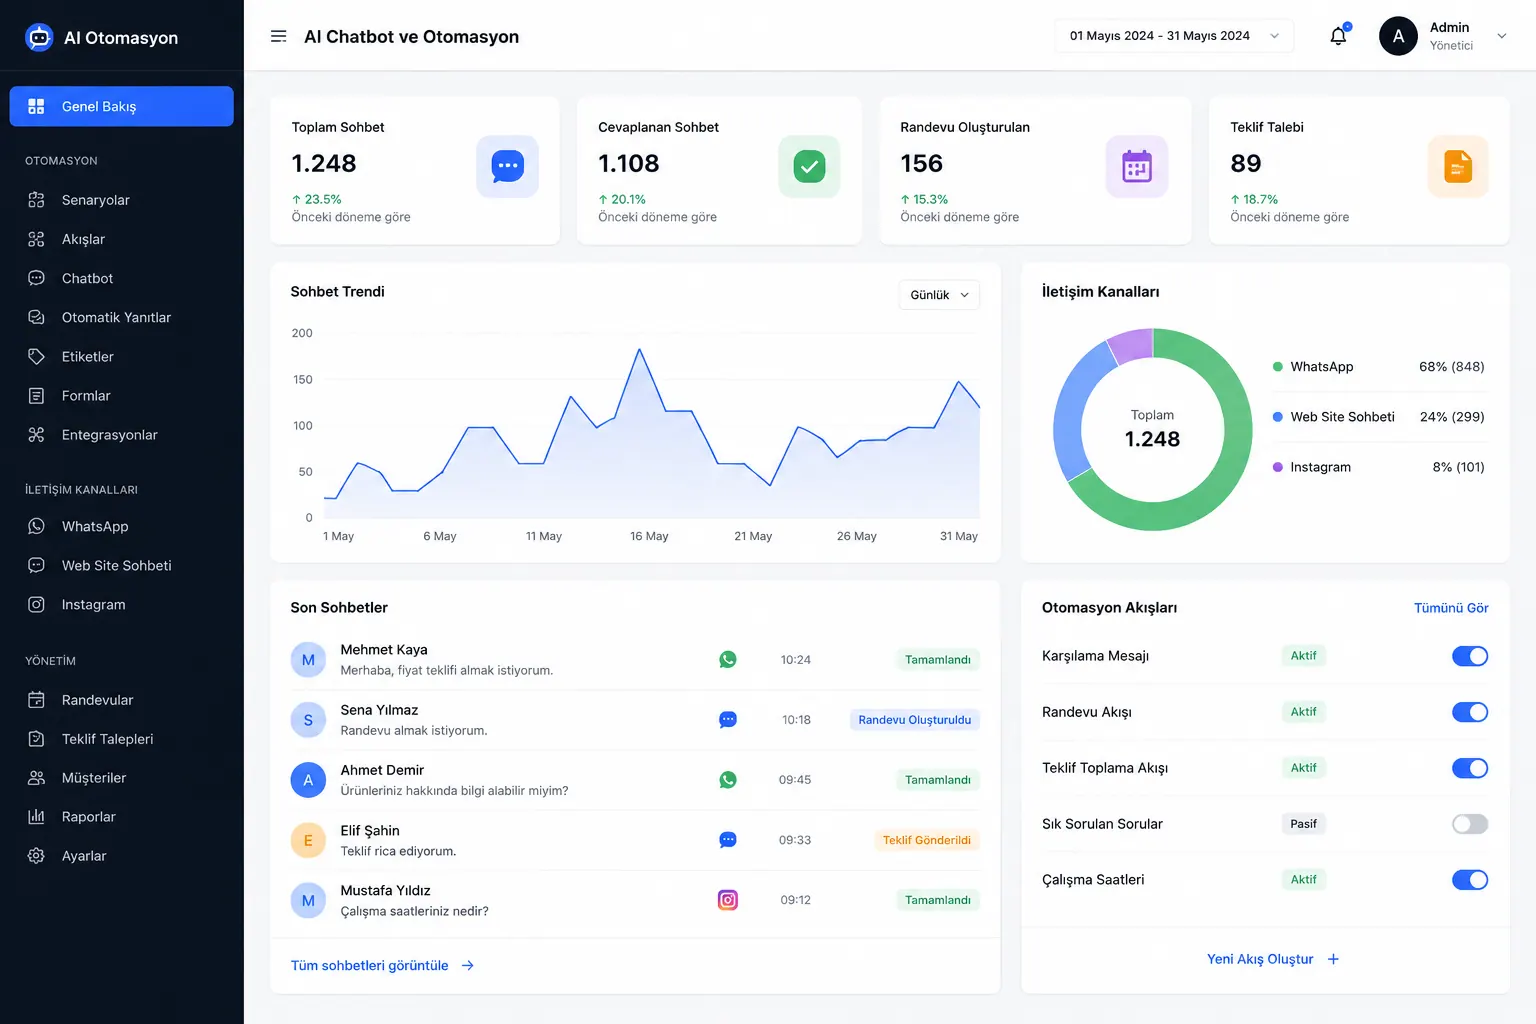Enable the Sık Sorulan Sorular toggle

click(x=1470, y=824)
